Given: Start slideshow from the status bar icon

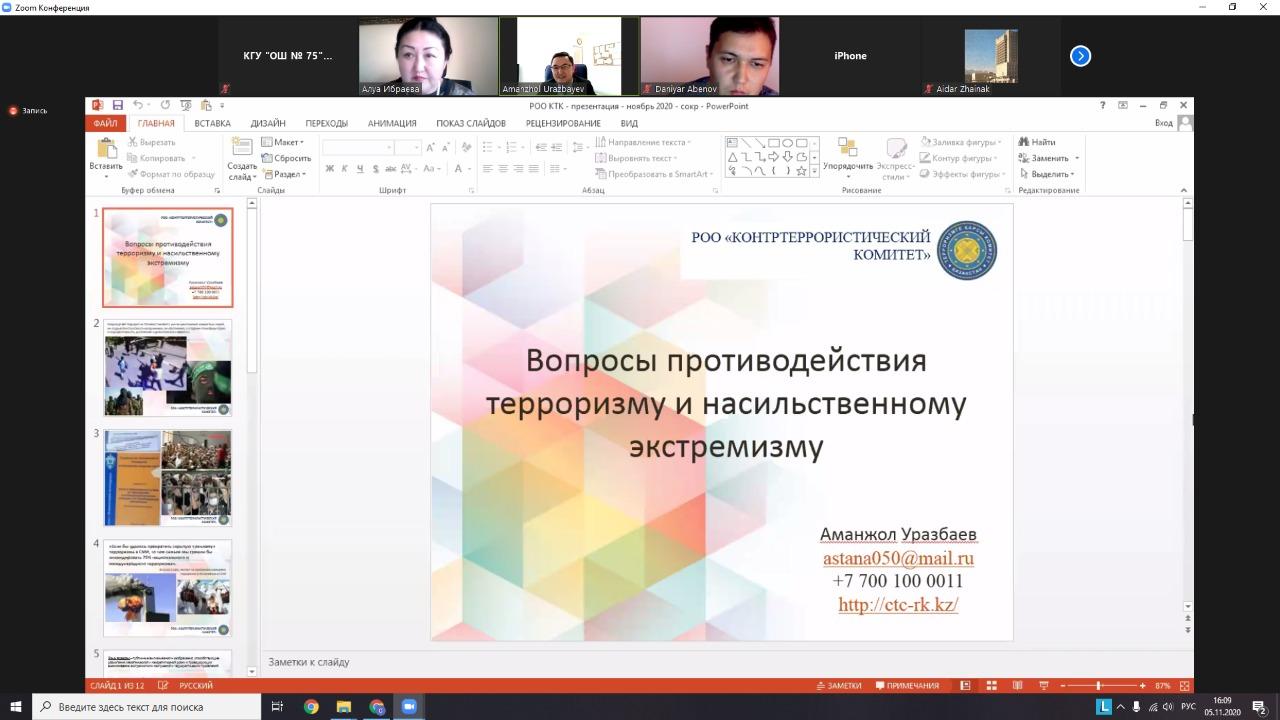Looking at the screenshot, I should 1043,686.
